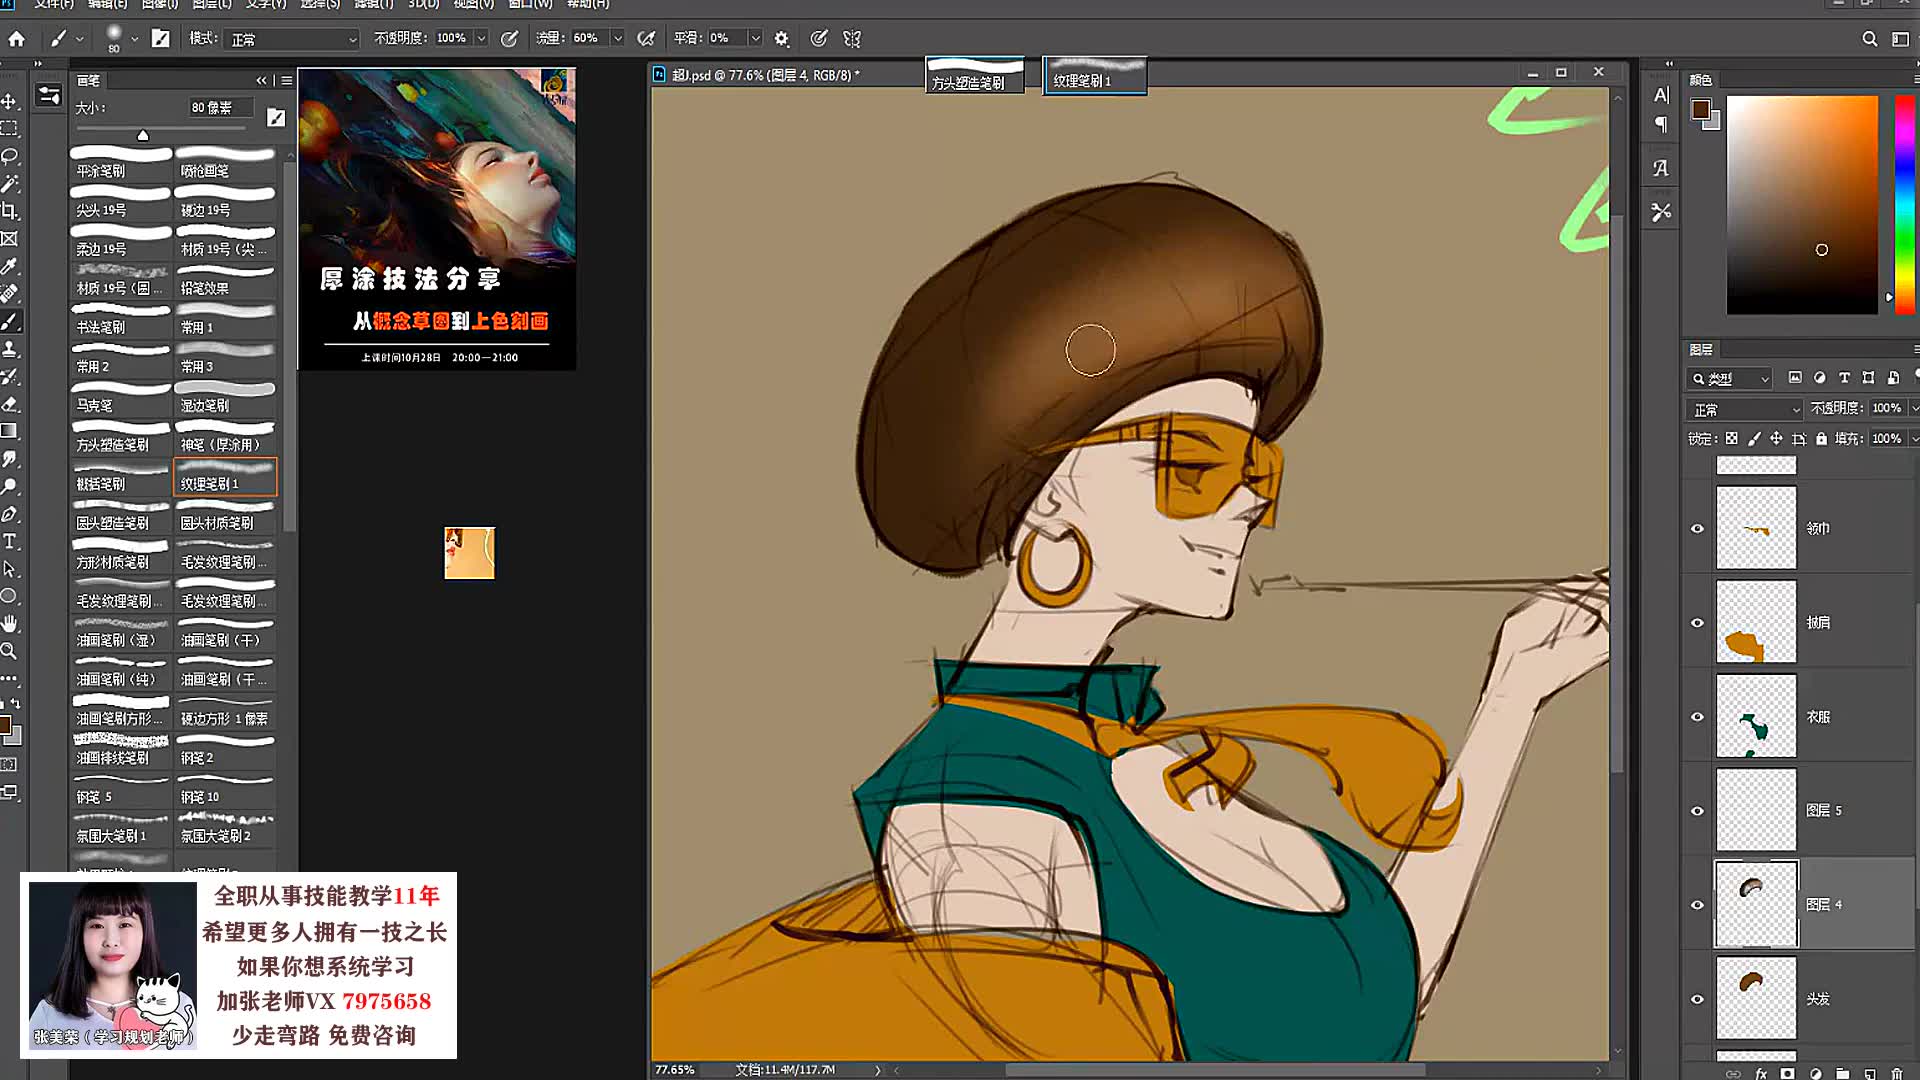The width and height of the screenshot is (1920, 1080).
Task: Open the brush settings gear icon
Action: point(782,39)
